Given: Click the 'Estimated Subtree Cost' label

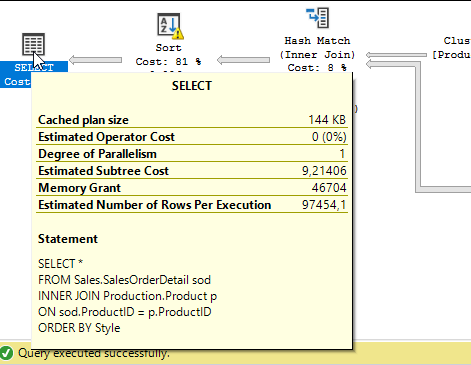Looking at the screenshot, I should pyautogui.click(x=103, y=171).
